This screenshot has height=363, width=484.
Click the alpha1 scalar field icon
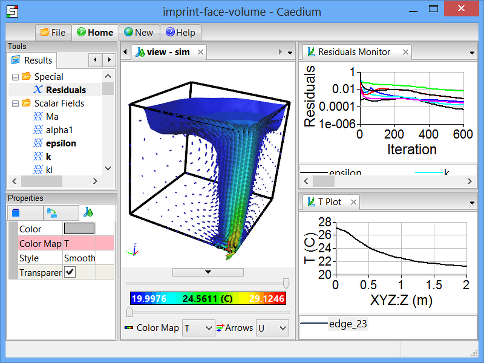click(x=38, y=130)
